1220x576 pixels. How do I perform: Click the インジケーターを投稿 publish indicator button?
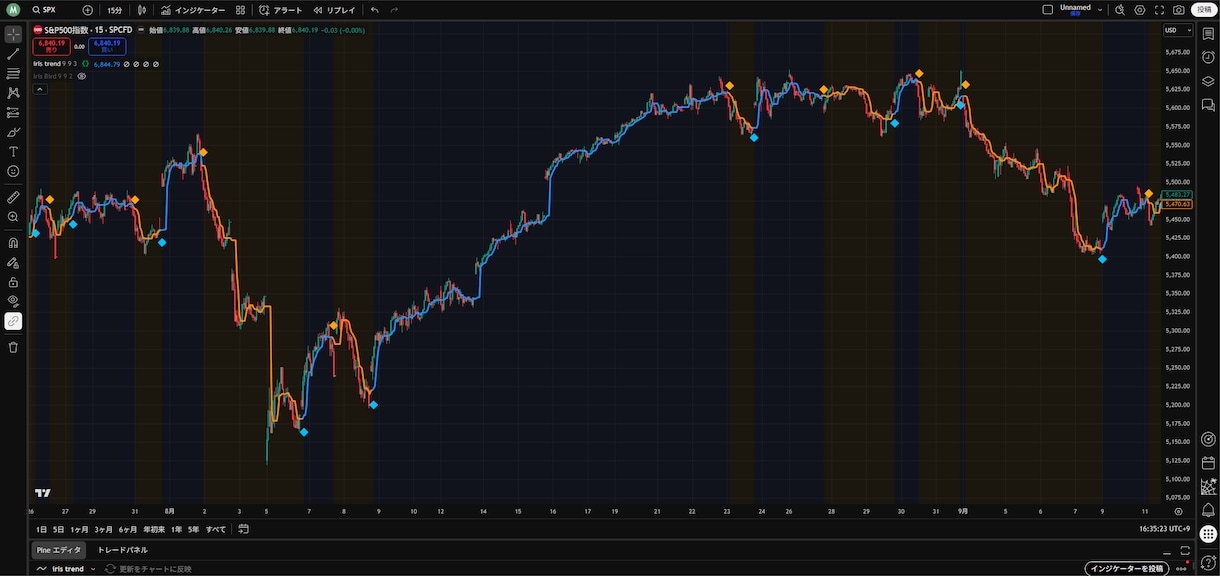pyautogui.click(x=1126, y=569)
